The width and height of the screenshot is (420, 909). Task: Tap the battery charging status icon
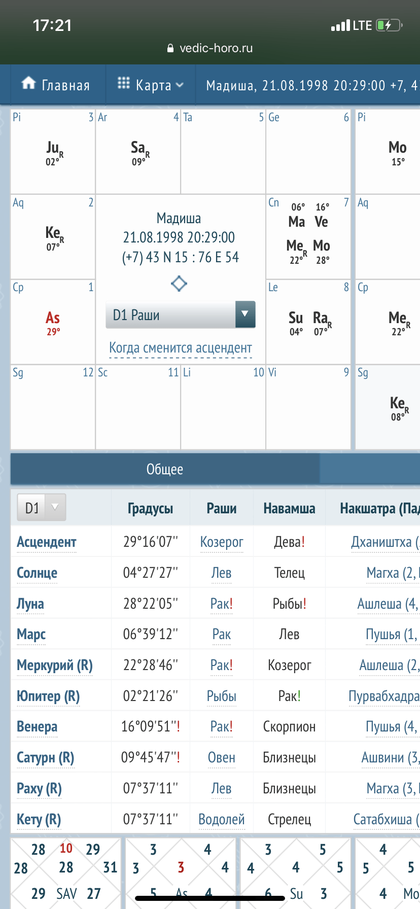[389, 26]
